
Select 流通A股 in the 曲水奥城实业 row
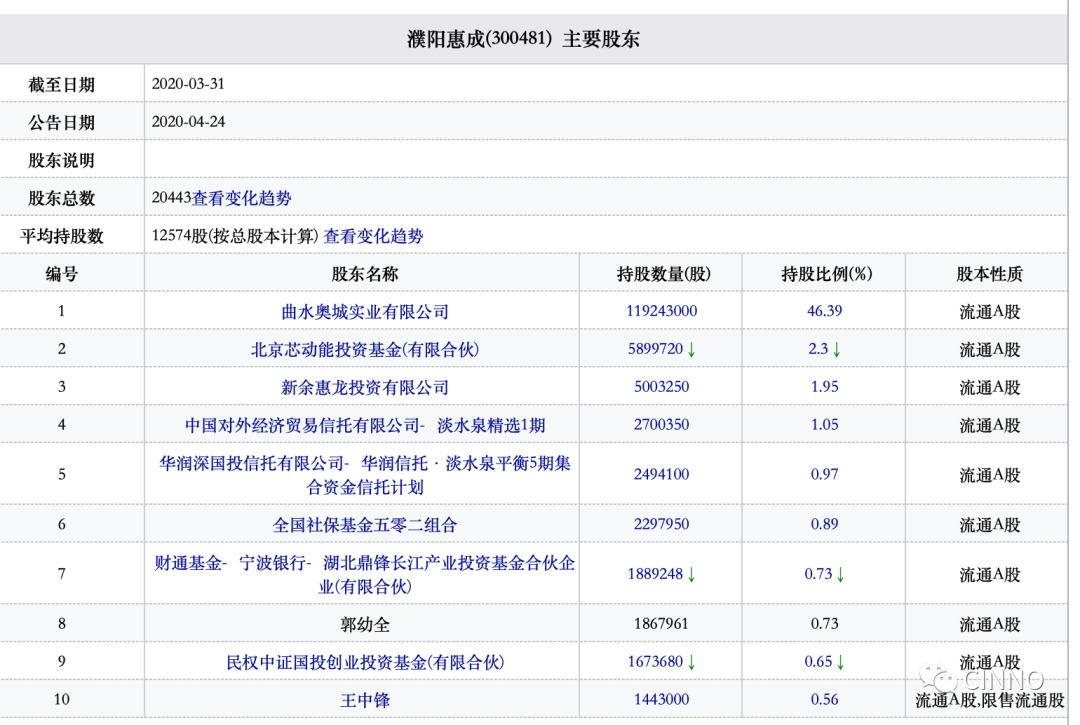[990, 312]
